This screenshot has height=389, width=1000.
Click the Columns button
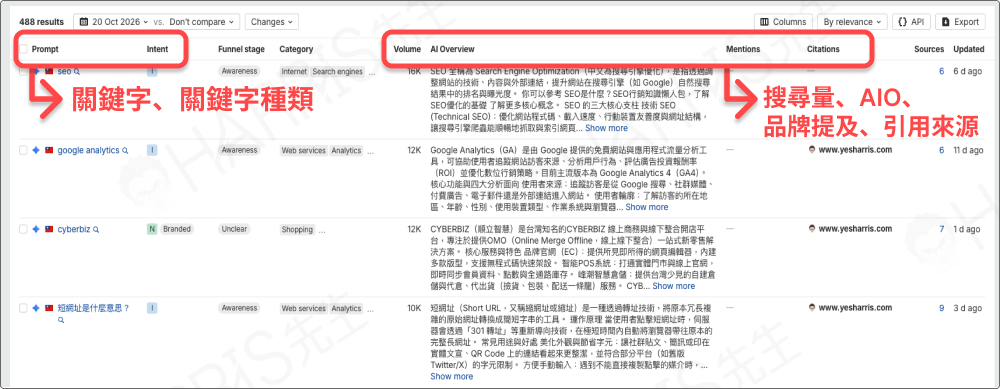[783, 22]
